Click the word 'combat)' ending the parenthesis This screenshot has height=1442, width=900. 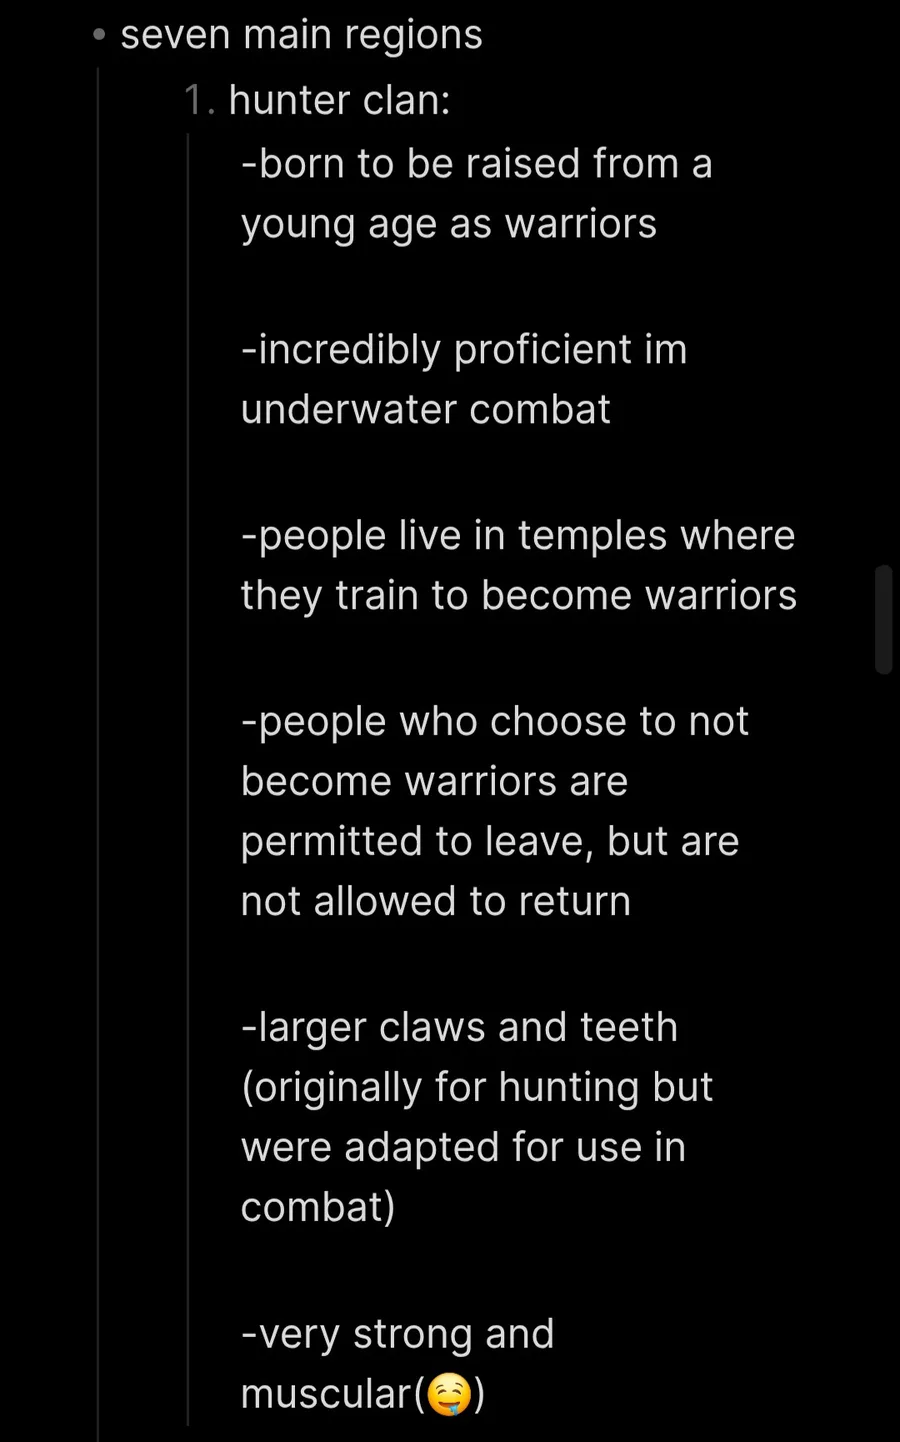pyautogui.click(x=318, y=1207)
